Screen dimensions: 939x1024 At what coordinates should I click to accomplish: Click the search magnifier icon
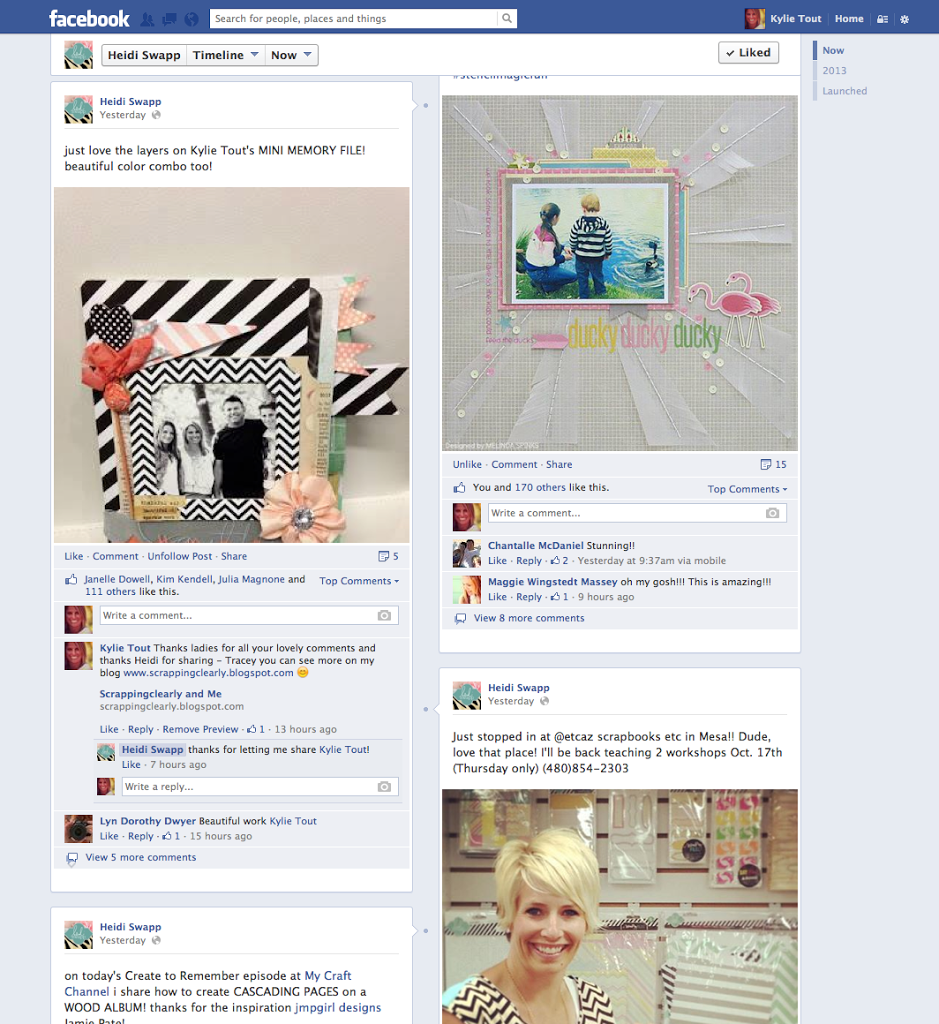click(x=507, y=19)
